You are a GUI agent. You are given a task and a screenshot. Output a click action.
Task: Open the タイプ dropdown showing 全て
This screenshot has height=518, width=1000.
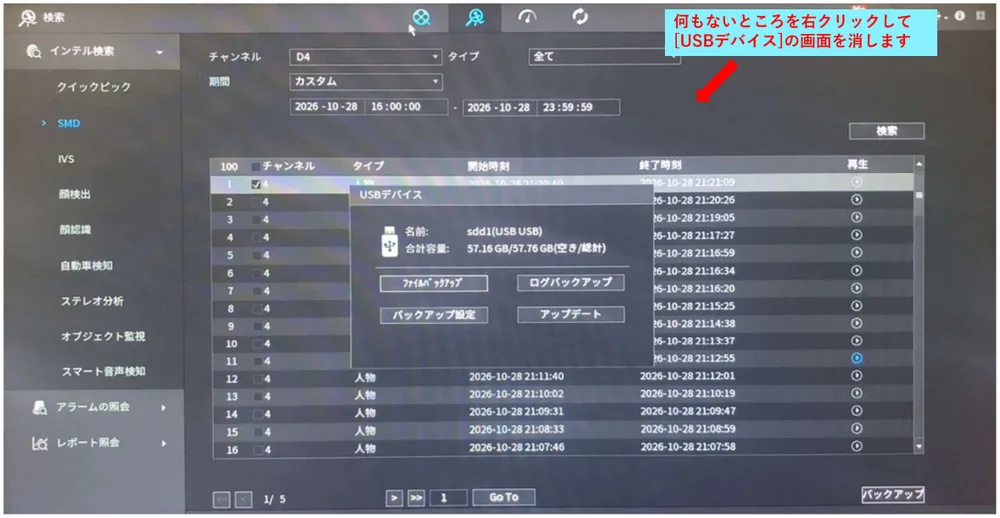(605, 57)
